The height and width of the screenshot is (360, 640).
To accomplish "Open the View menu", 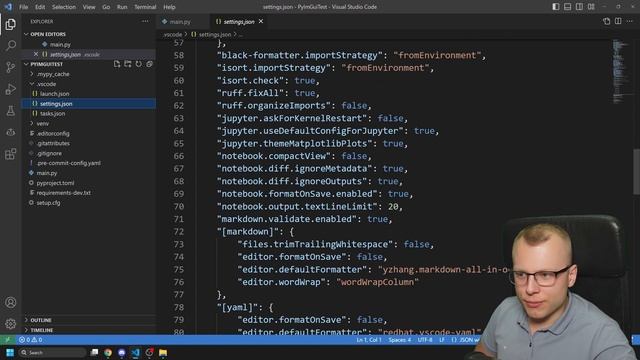I will (89, 7).
